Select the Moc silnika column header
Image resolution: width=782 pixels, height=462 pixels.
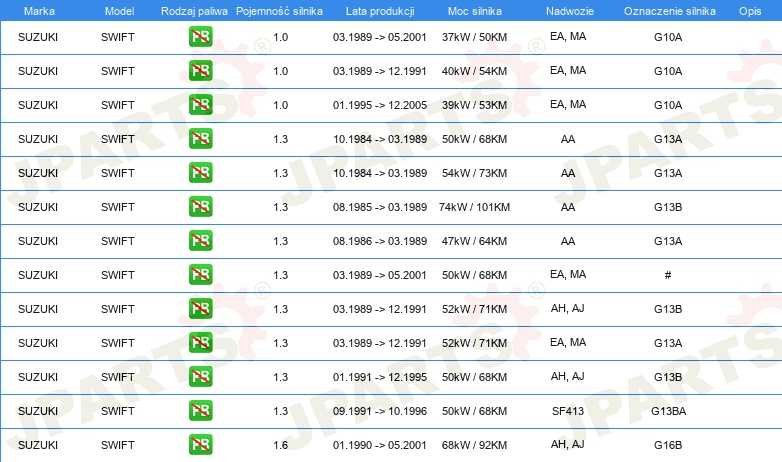(475, 11)
